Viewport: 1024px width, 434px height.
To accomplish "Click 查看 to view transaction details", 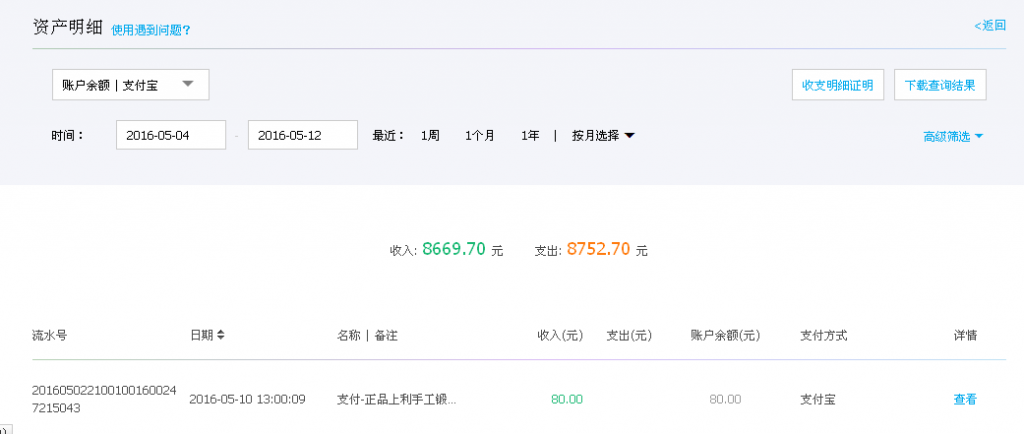I will click(964, 399).
